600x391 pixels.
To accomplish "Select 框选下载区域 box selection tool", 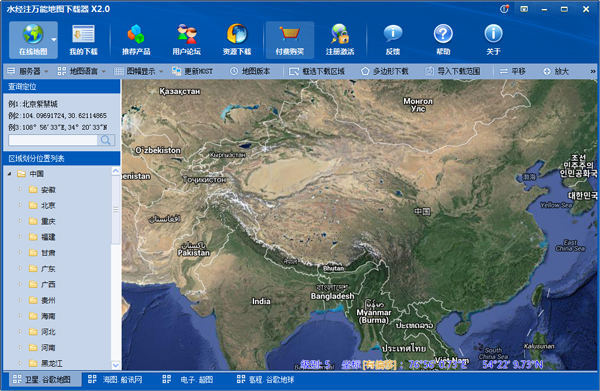I will pos(317,71).
